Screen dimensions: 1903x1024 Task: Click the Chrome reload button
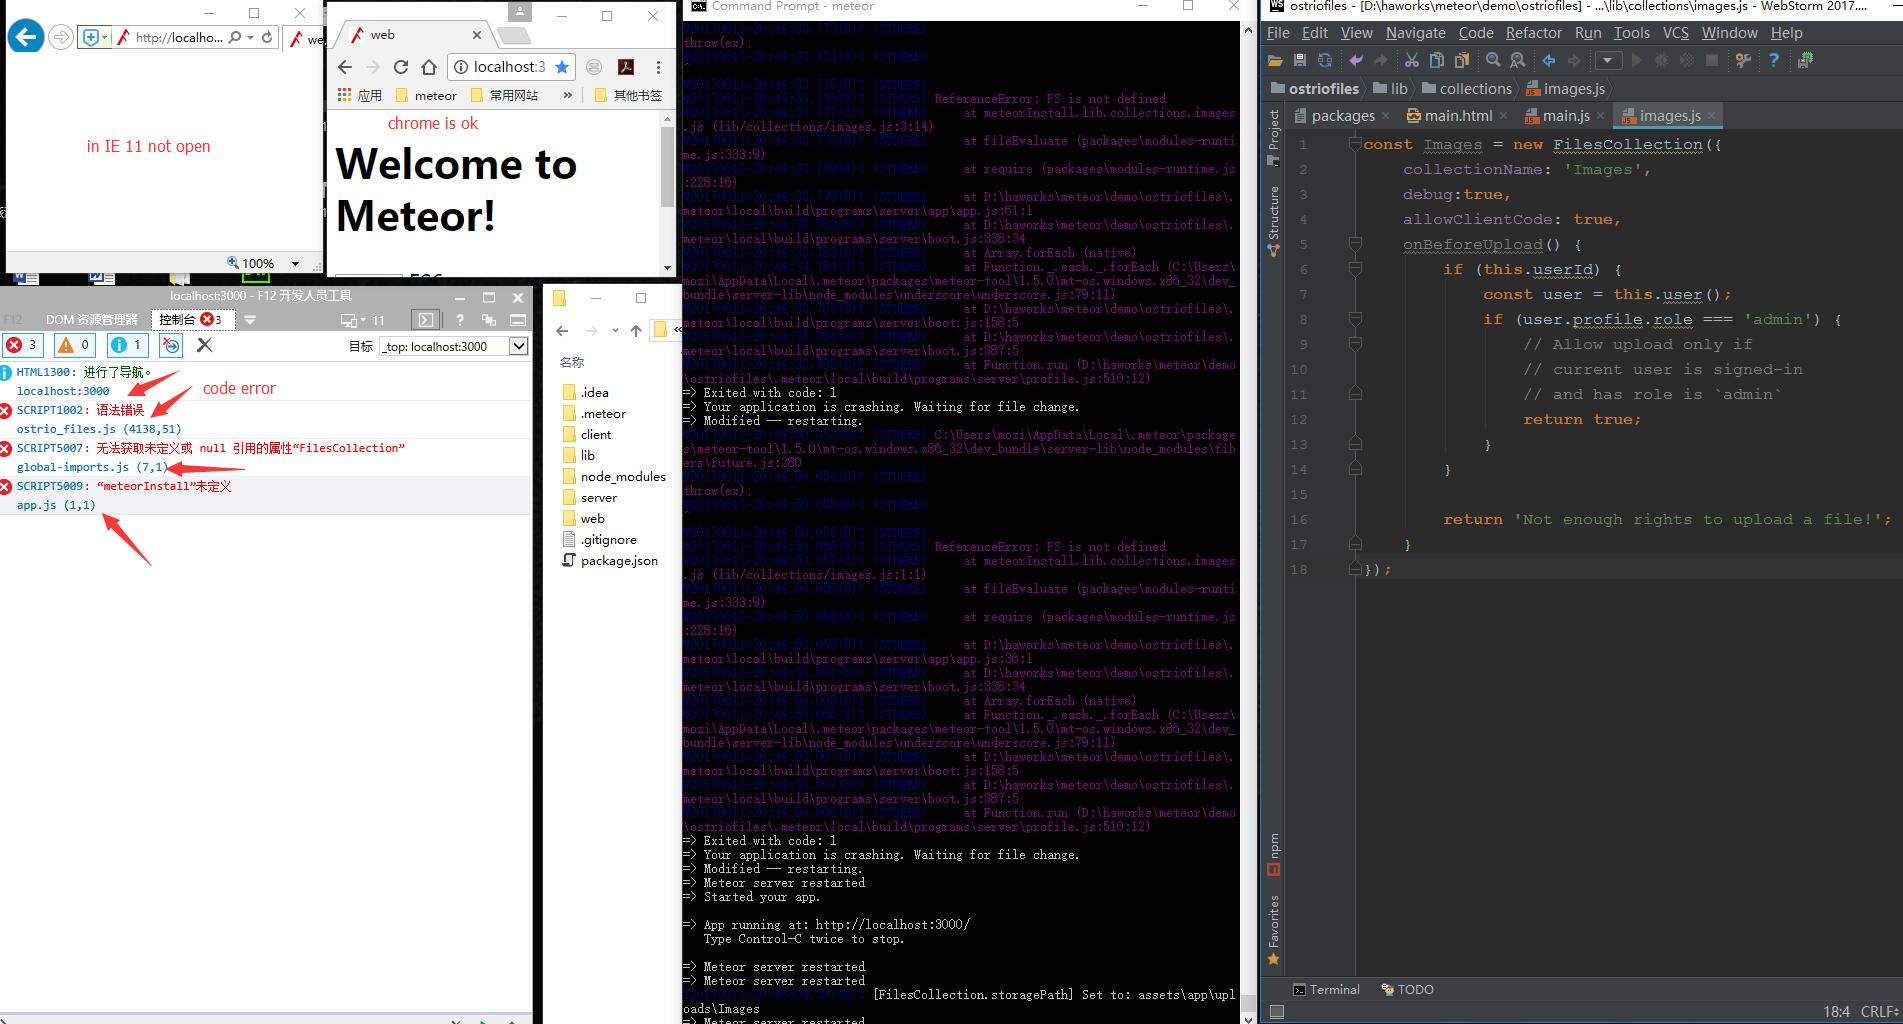coord(401,67)
